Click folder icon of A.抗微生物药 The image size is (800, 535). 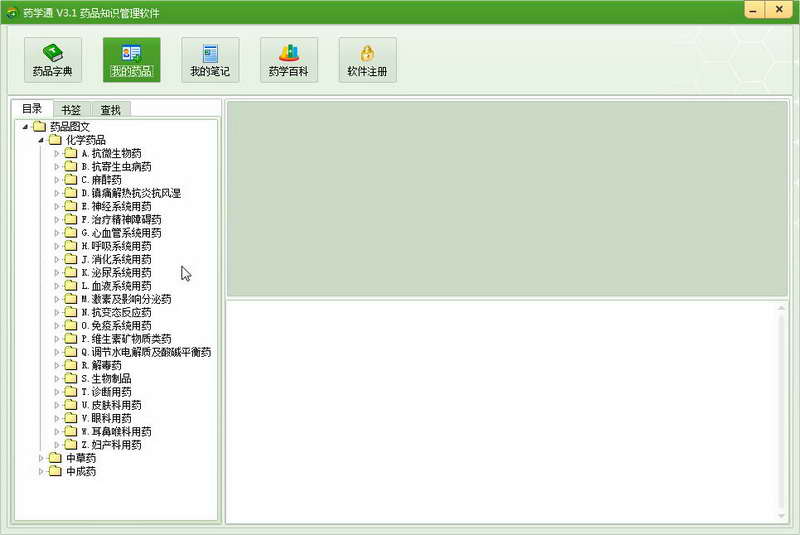(x=71, y=153)
